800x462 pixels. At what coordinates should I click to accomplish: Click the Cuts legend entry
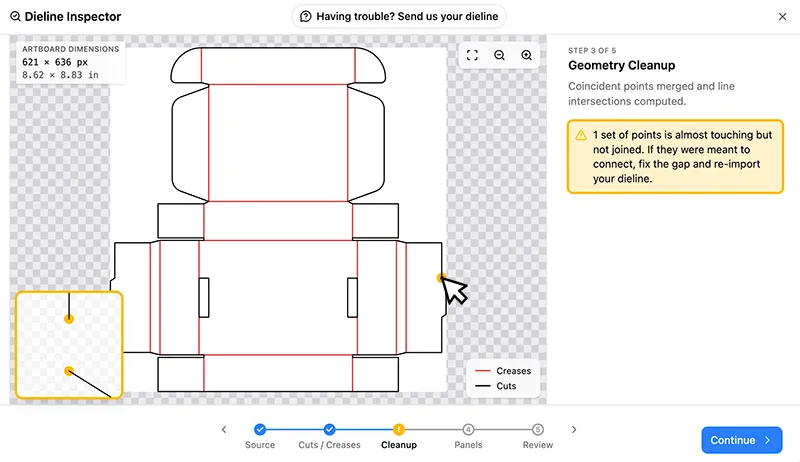[496, 386]
